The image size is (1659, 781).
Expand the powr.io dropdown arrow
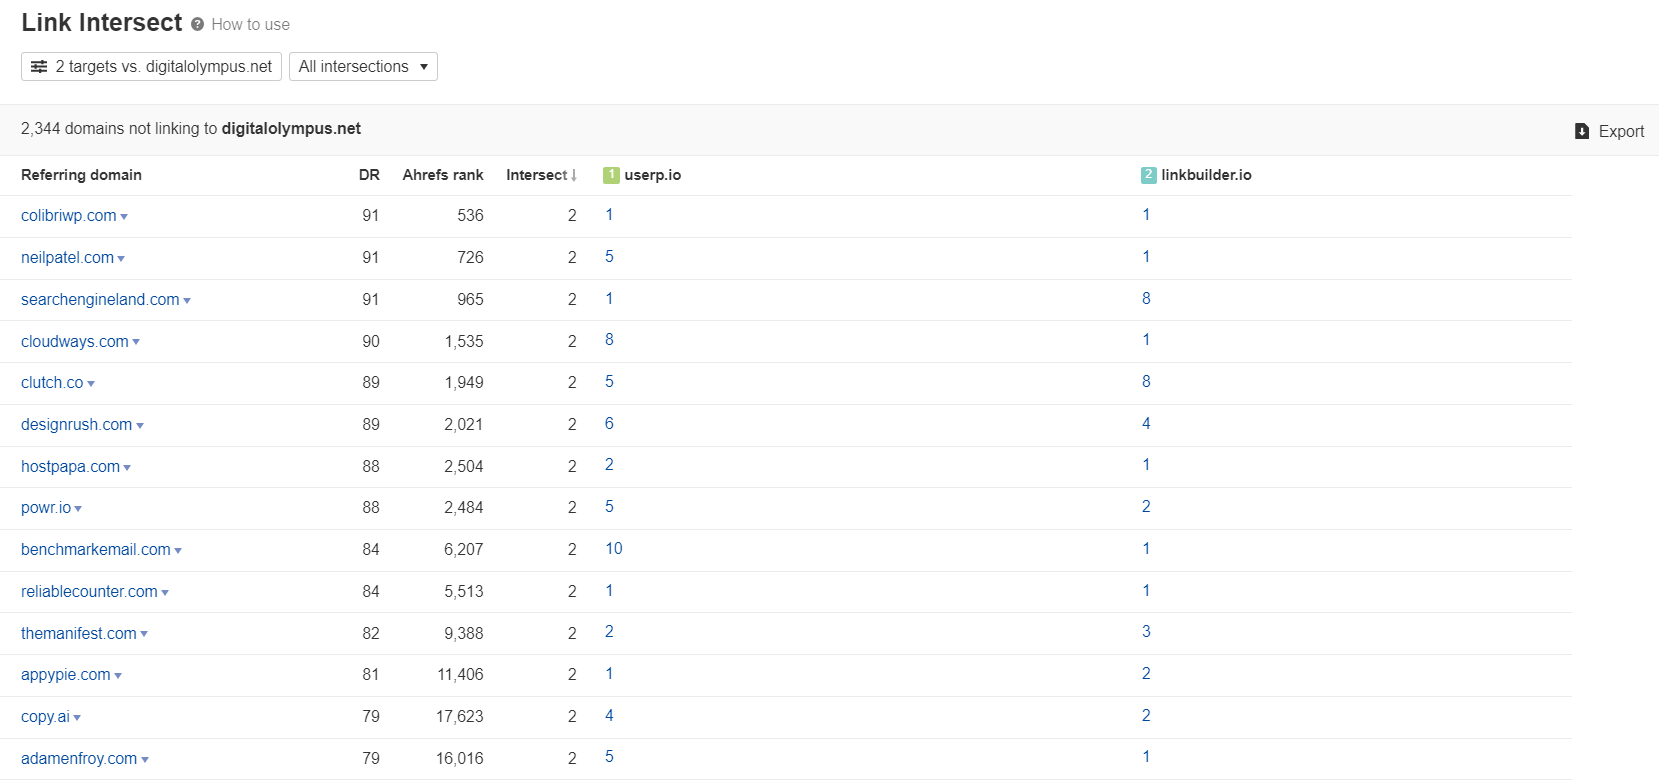(x=78, y=509)
